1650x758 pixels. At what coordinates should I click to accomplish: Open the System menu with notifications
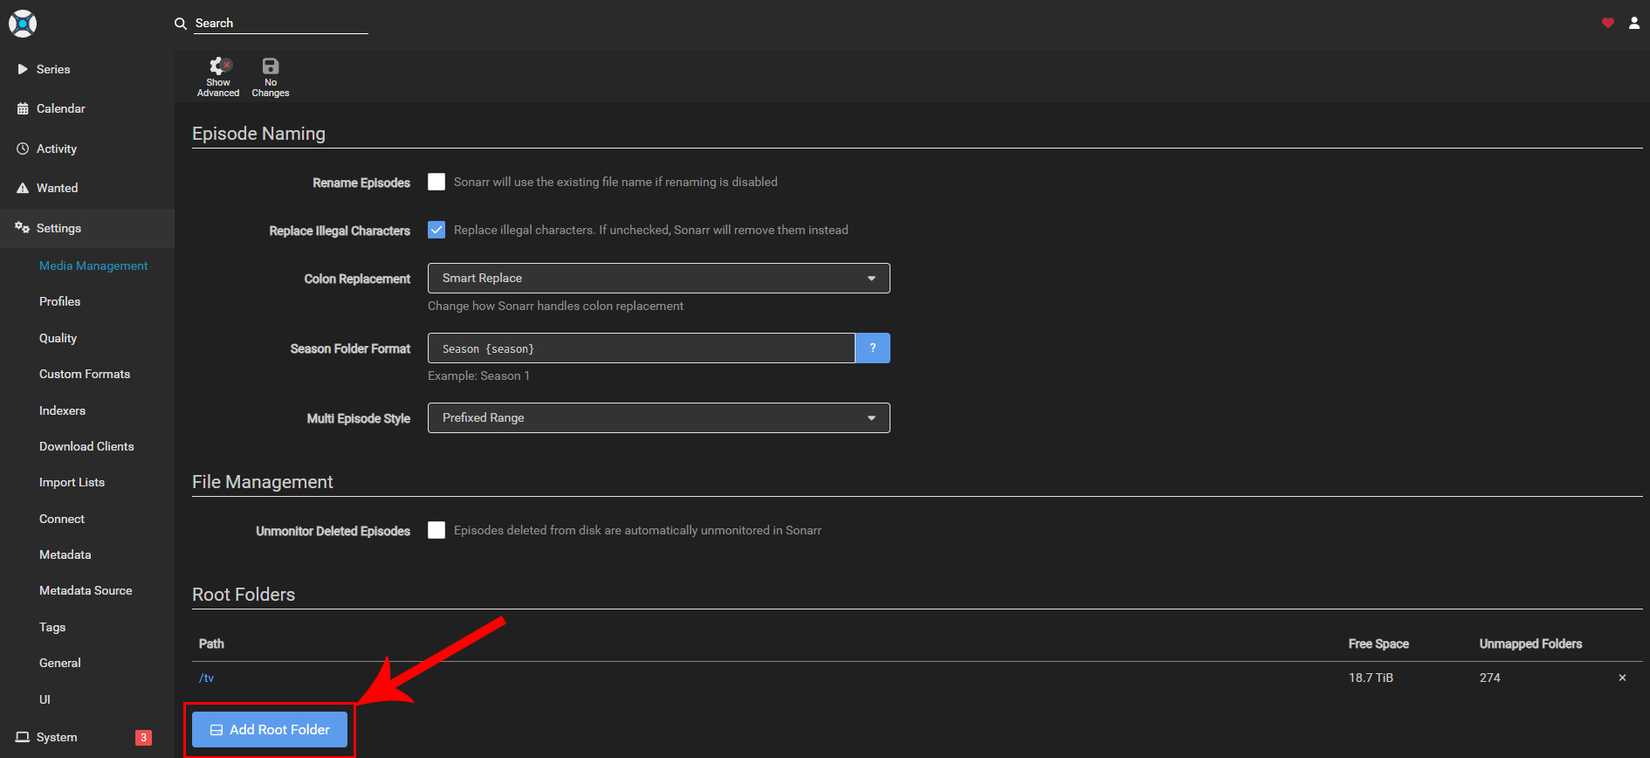click(57, 737)
